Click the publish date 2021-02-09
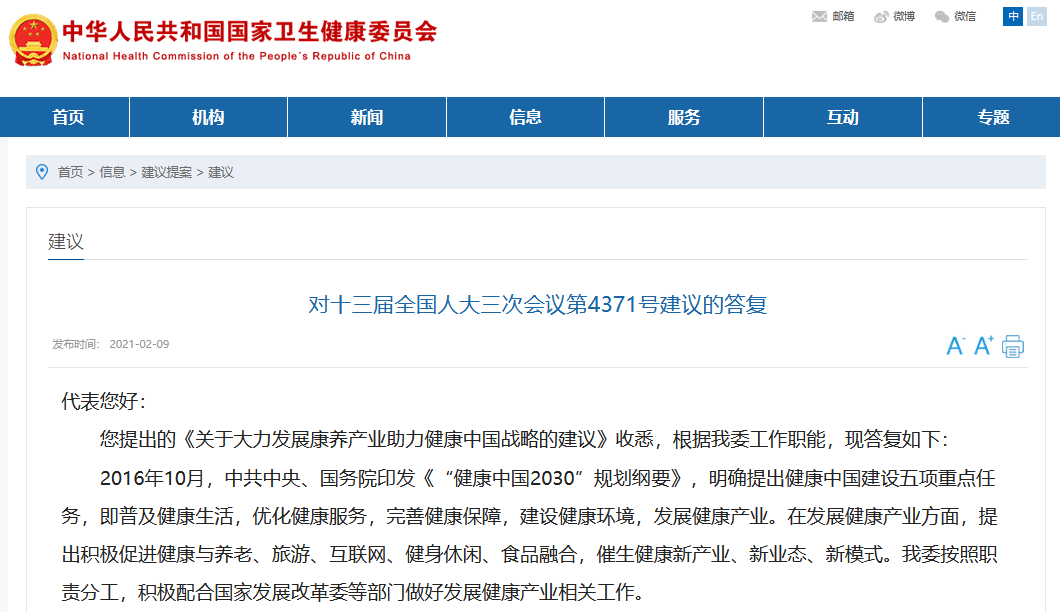 [139, 344]
